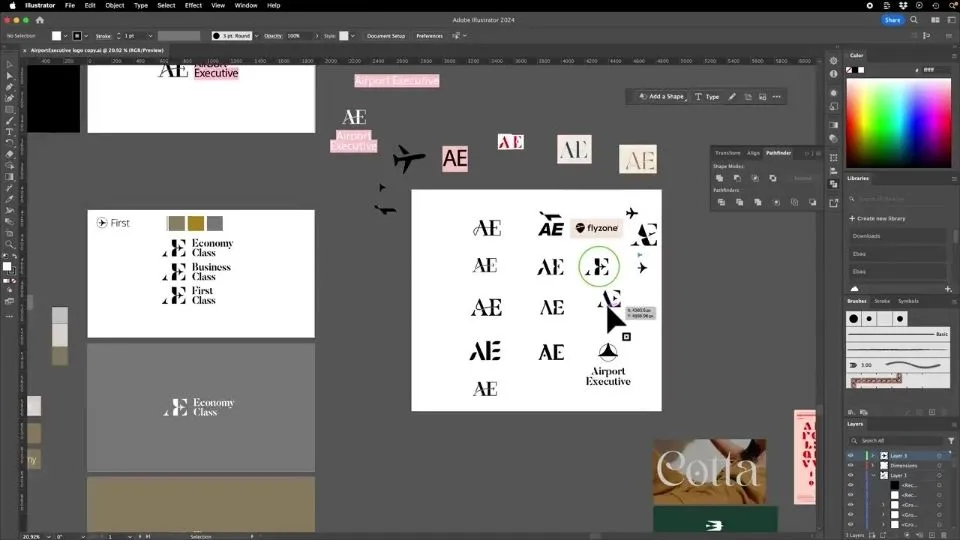The width and height of the screenshot is (960, 540).
Task: Collapse Layer 1 disclosure arrow
Action: (x=873, y=475)
